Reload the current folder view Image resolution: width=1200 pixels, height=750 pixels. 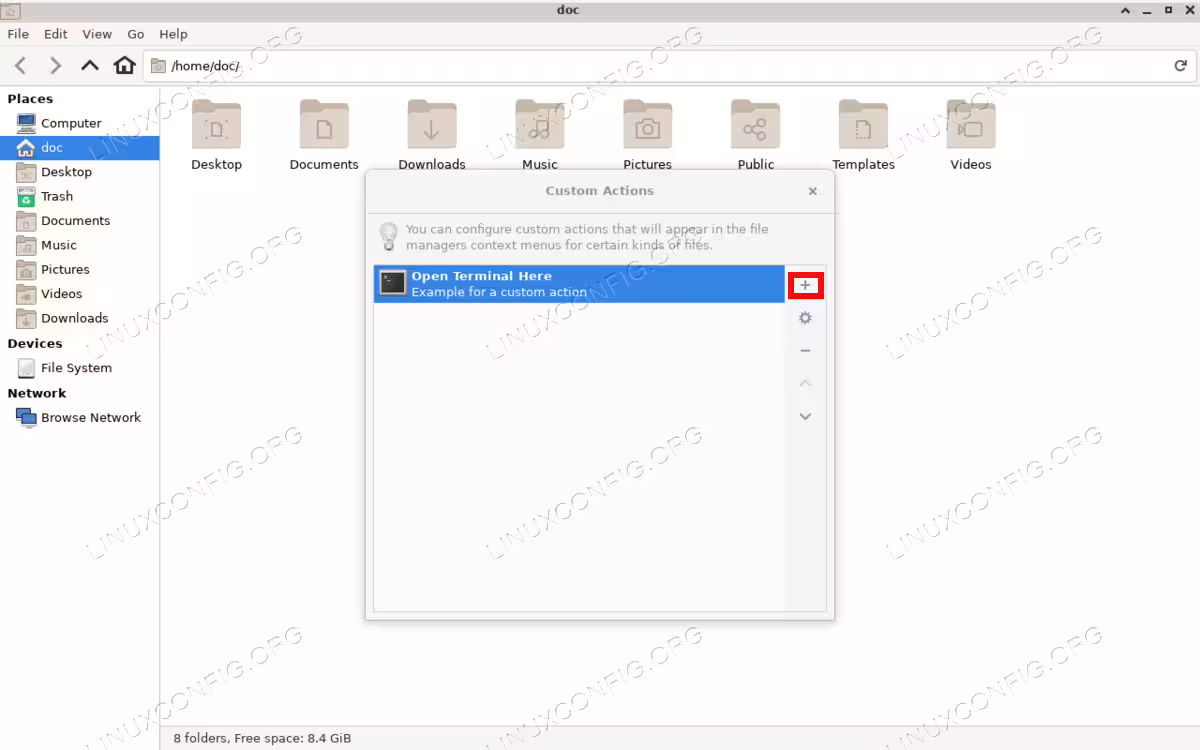[1180, 66]
